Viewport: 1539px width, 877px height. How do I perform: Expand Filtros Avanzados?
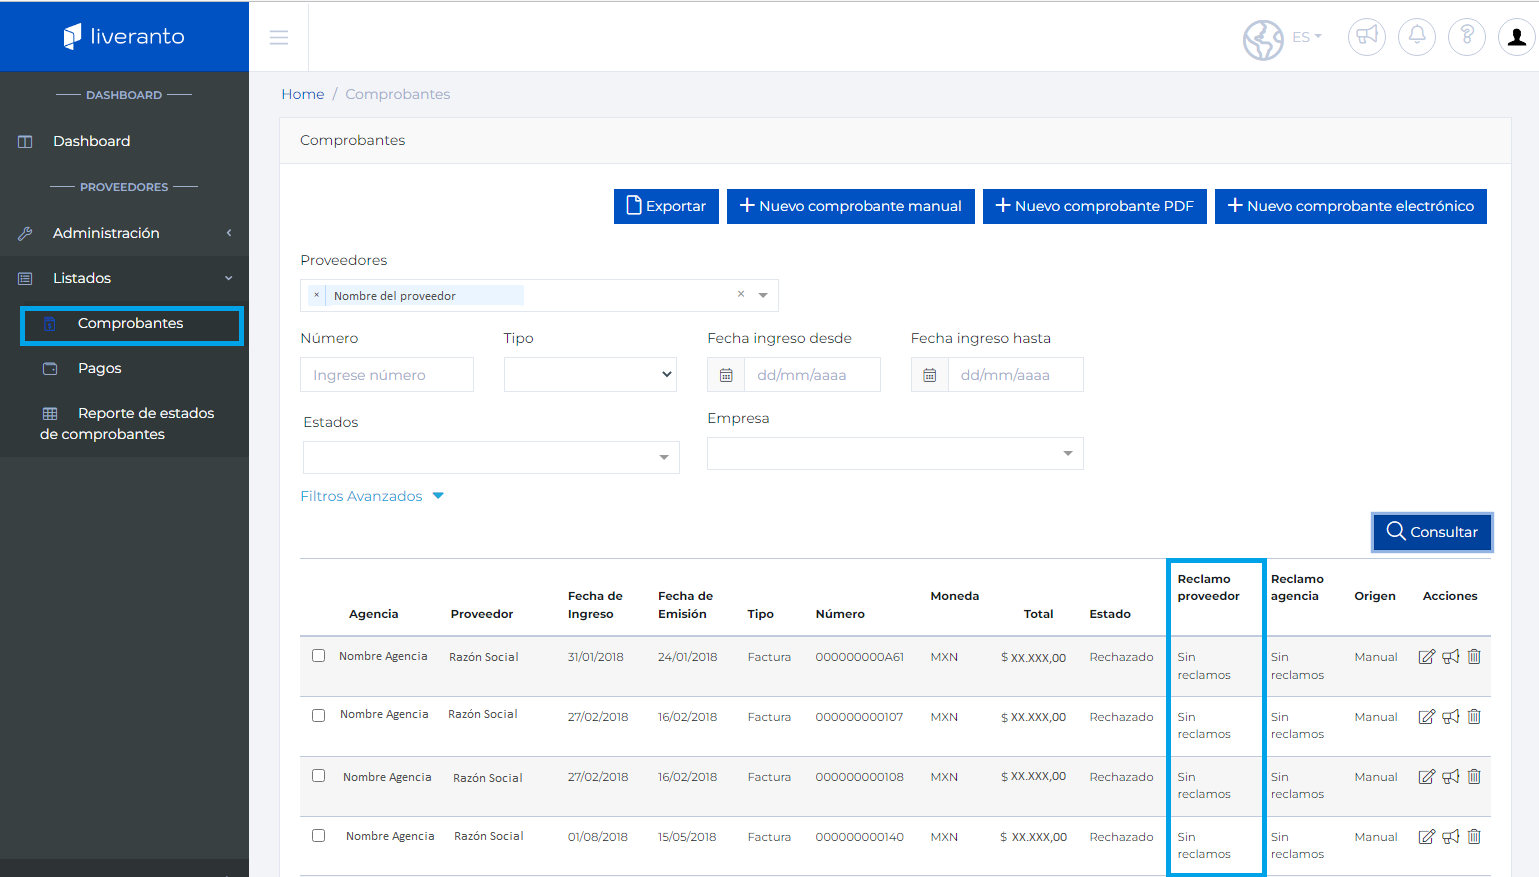[x=372, y=496]
